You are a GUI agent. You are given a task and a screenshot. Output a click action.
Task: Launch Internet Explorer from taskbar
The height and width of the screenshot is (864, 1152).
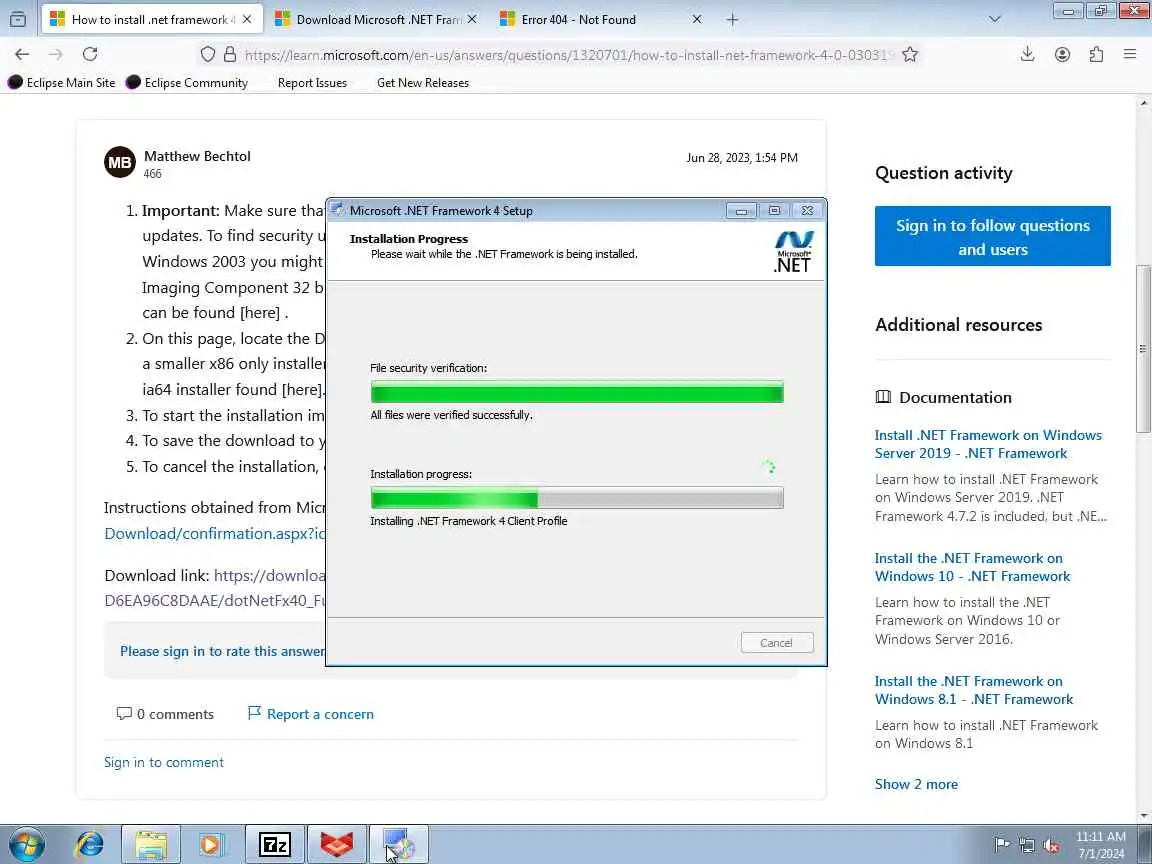coord(90,845)
